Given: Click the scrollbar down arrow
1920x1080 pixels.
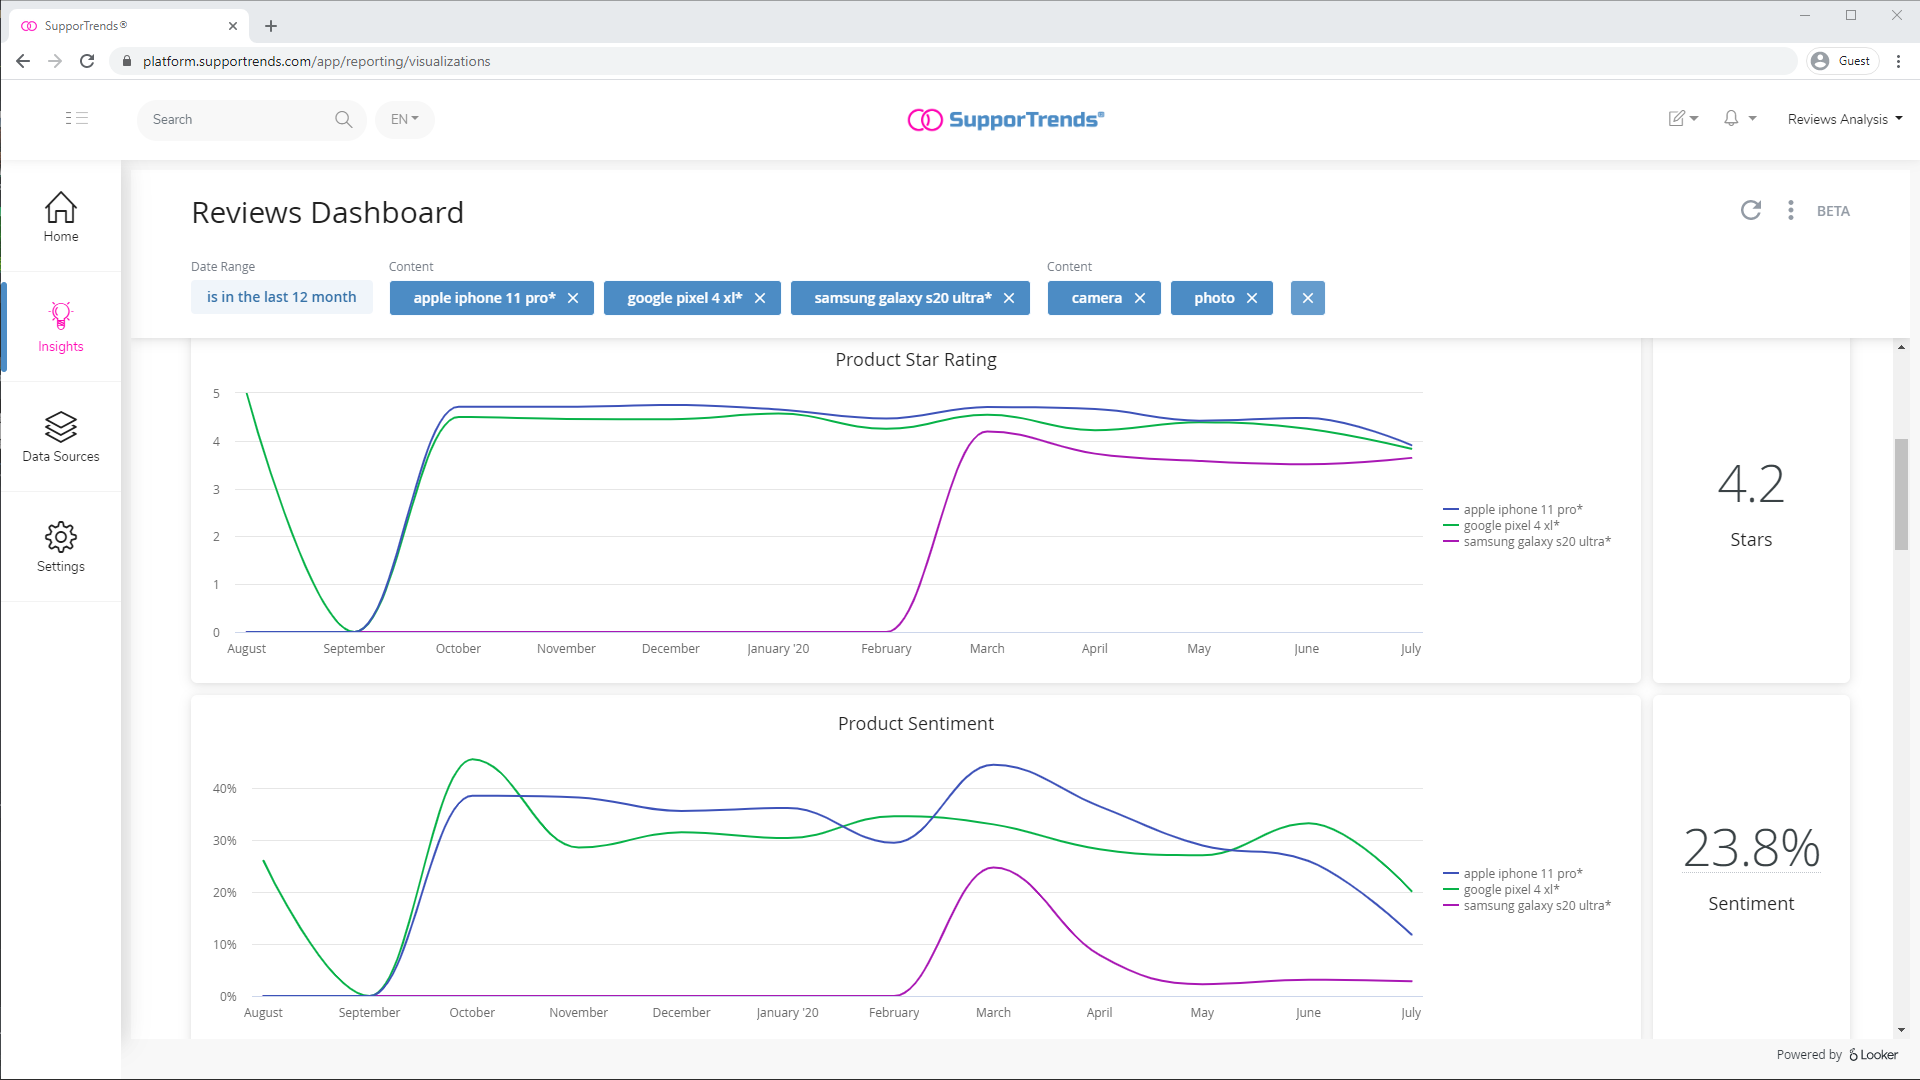Looking at the screenshot, I should tap(1901, 1030).
